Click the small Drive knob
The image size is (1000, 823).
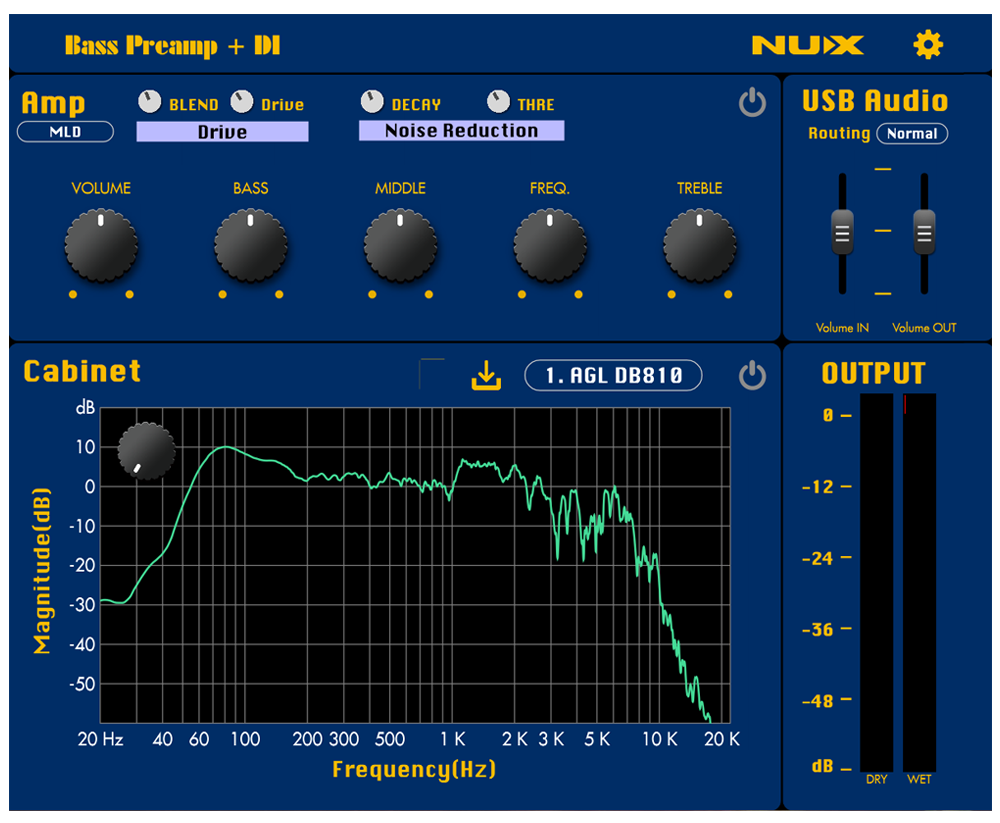tap(242, 102)
